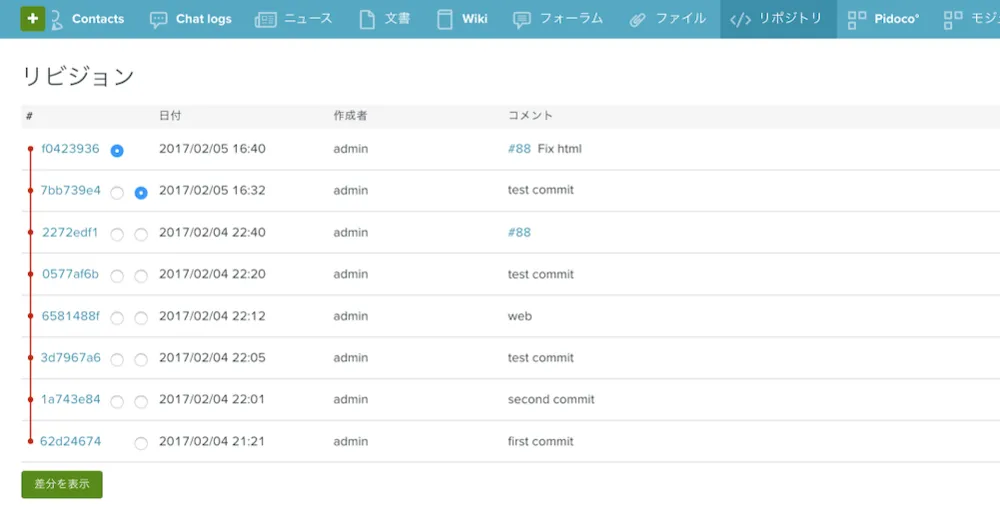The image size is (1000, 515).
Task: Select second radio button for revision 0577af6b
Action: point(141,276)
